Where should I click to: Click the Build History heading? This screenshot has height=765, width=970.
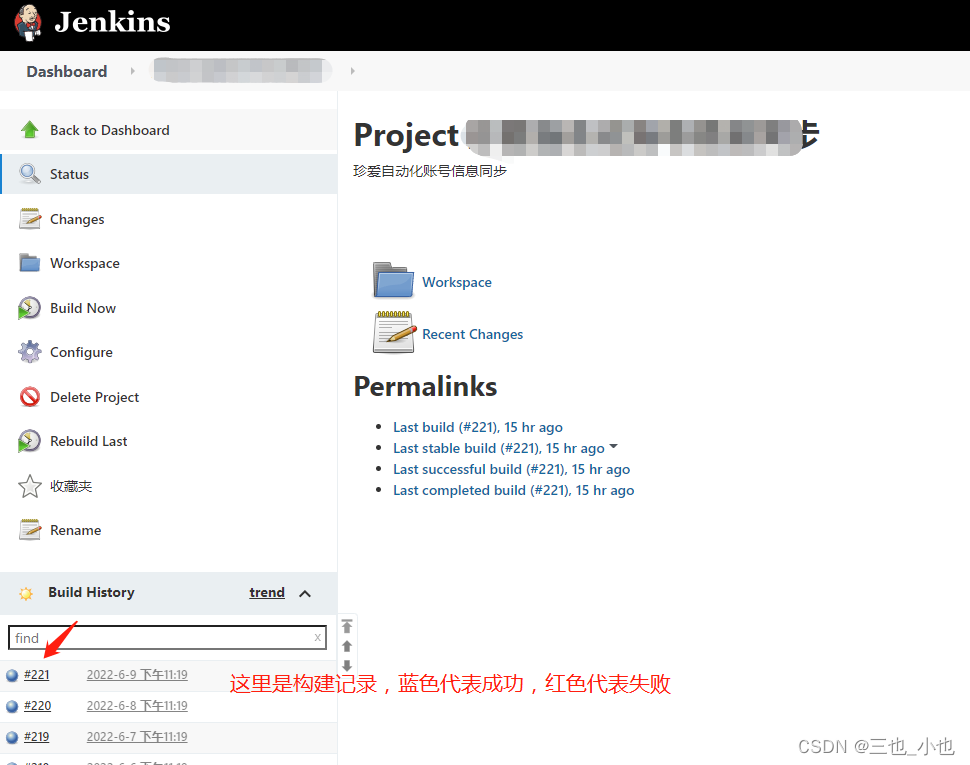click(92, 592)
